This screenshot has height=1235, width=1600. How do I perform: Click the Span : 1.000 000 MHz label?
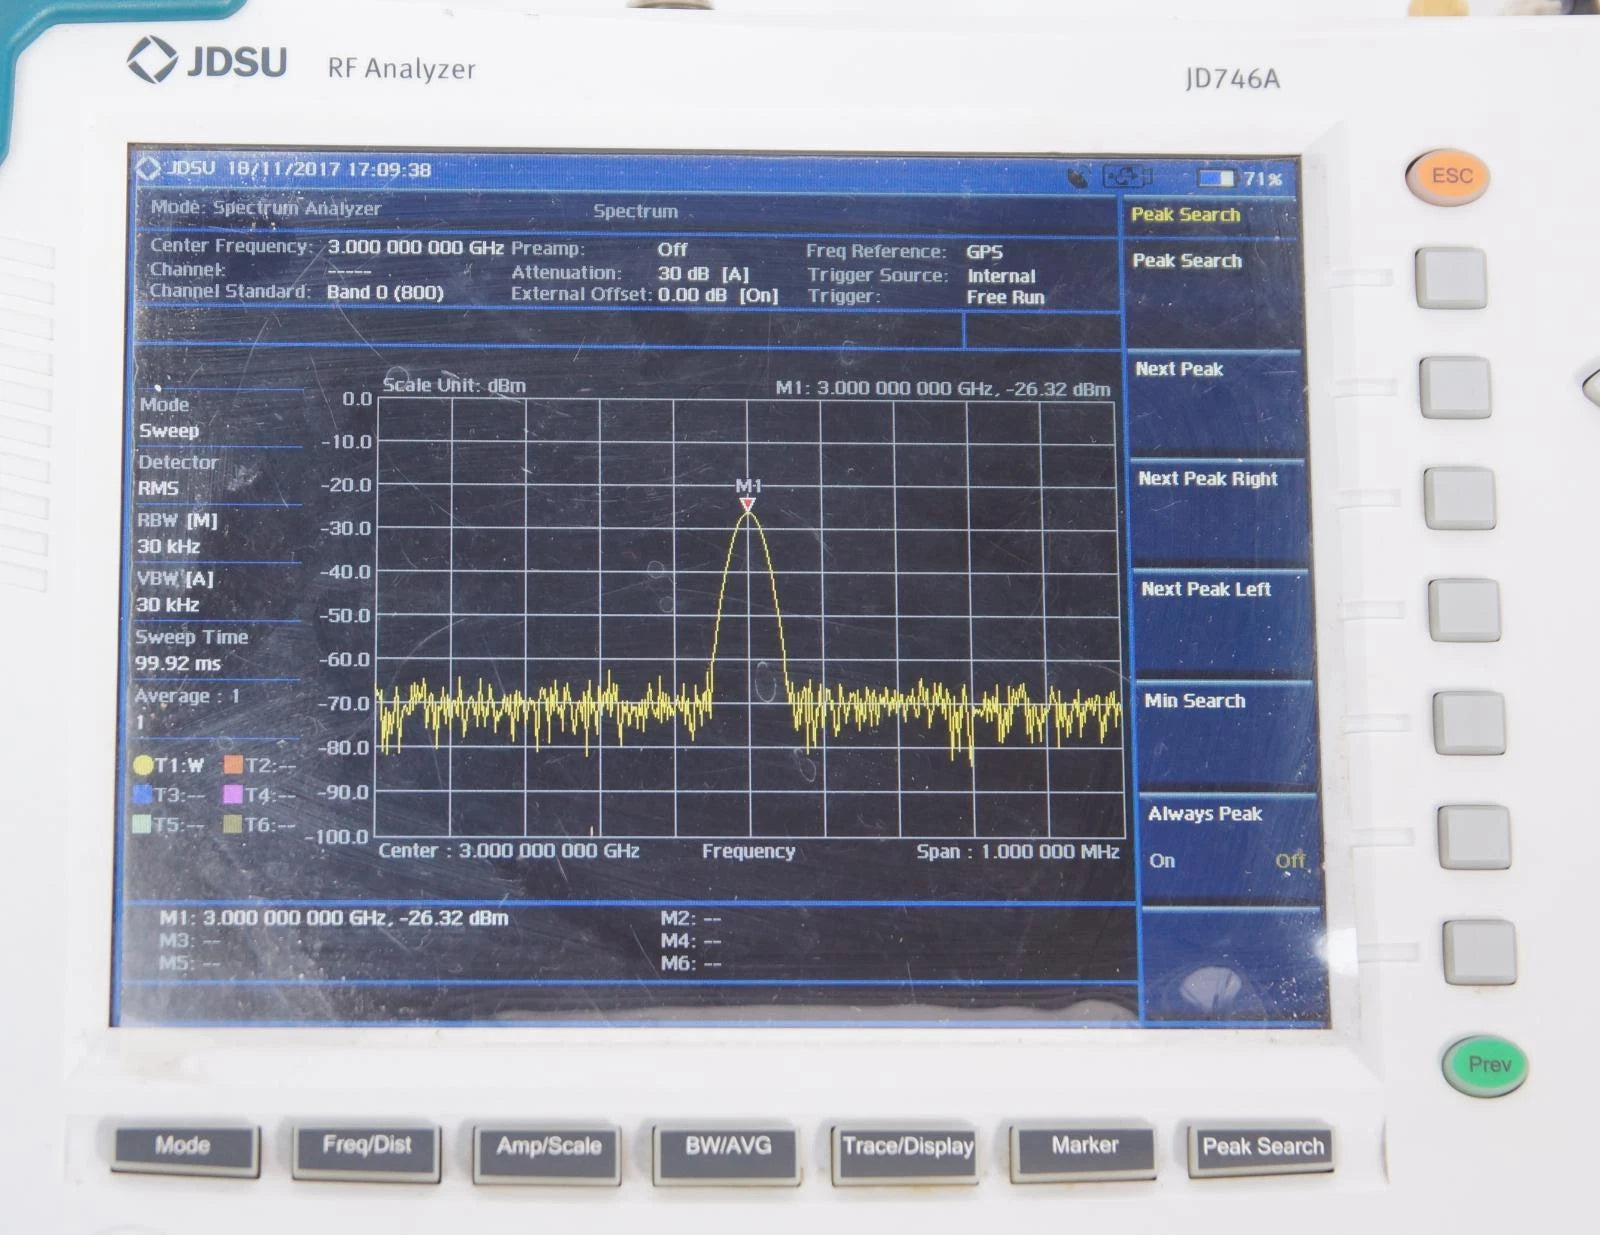point(1017,852)
